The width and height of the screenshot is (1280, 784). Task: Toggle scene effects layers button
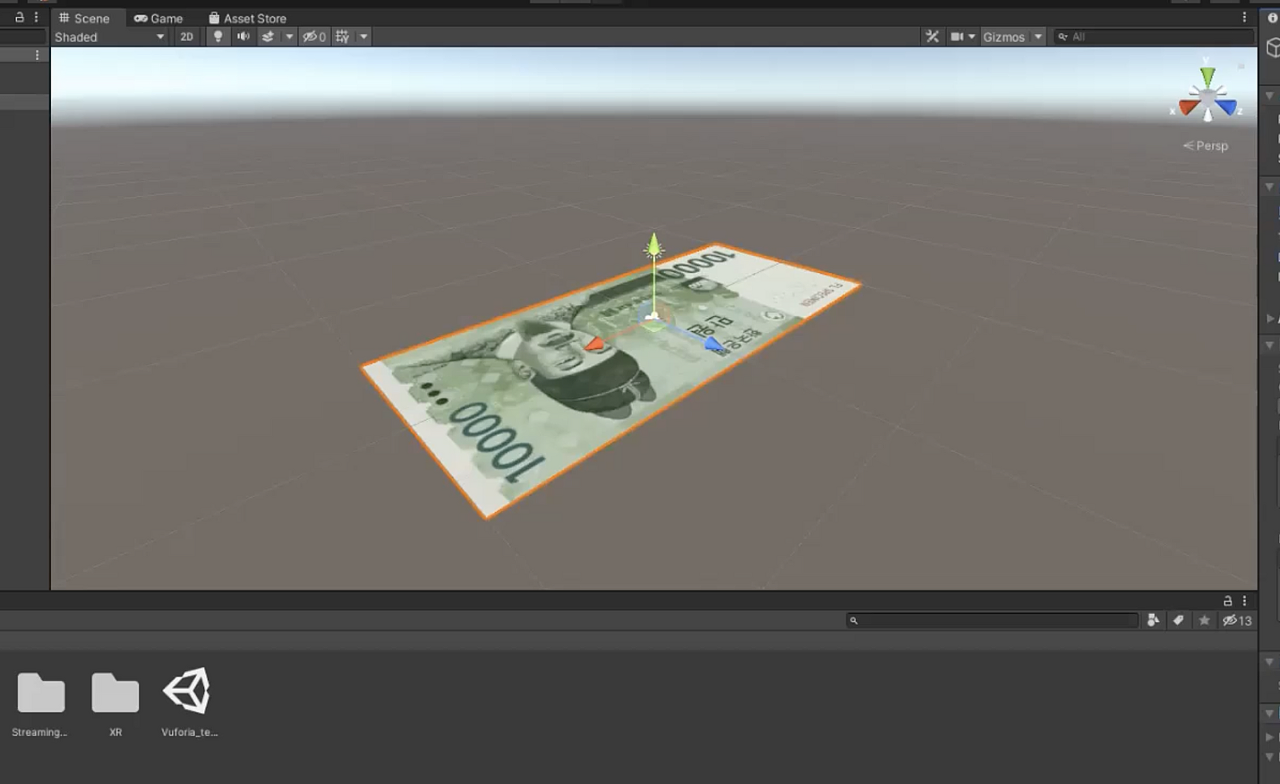coord(268,37)
